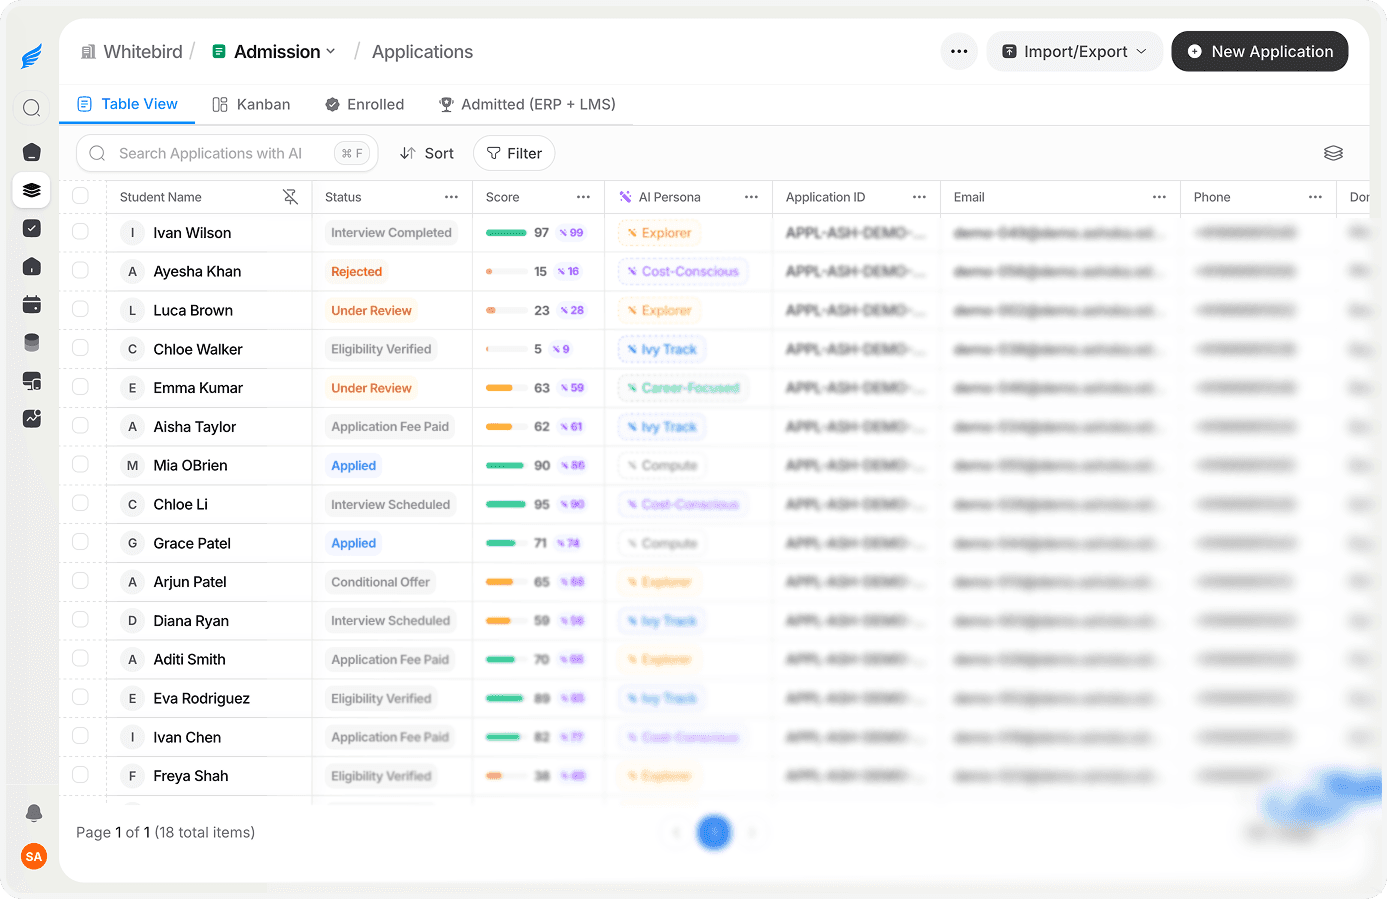This screenshot has height=899, width=1387.
Task: Open the stacked layers sidebar icon
Action: coord(32,190)
